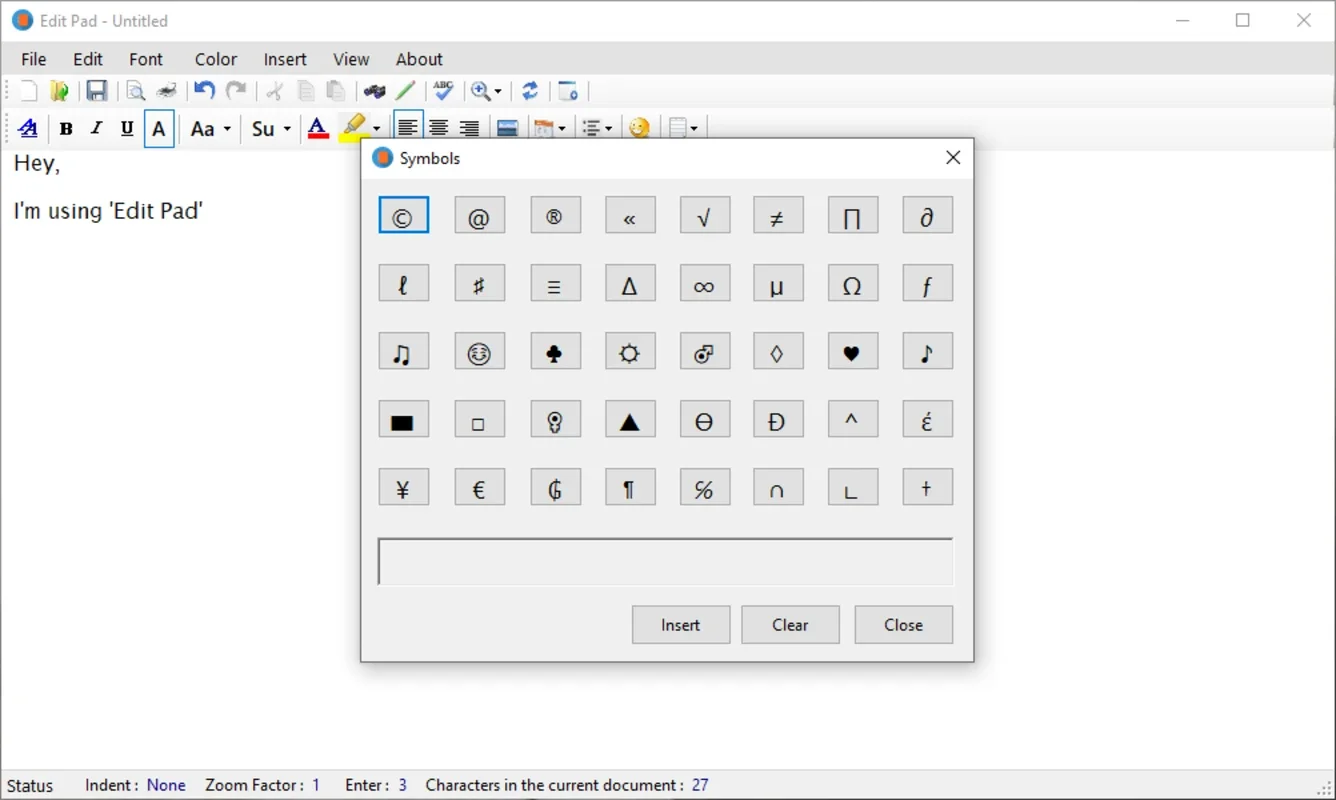This screenshot has width=1336, height=800.
Task: Click the Cut scissors icon
Action: [x=274, y=91]
